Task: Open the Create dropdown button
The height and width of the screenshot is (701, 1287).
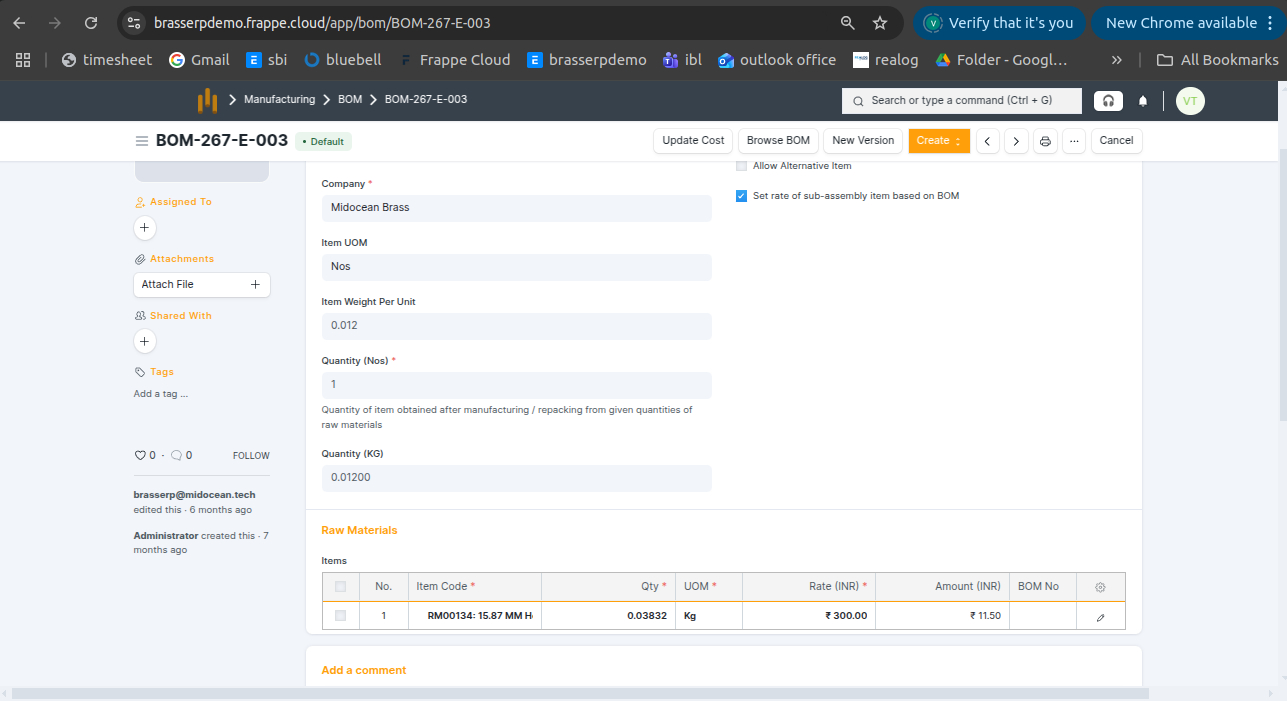Action: tap(938, 141)
